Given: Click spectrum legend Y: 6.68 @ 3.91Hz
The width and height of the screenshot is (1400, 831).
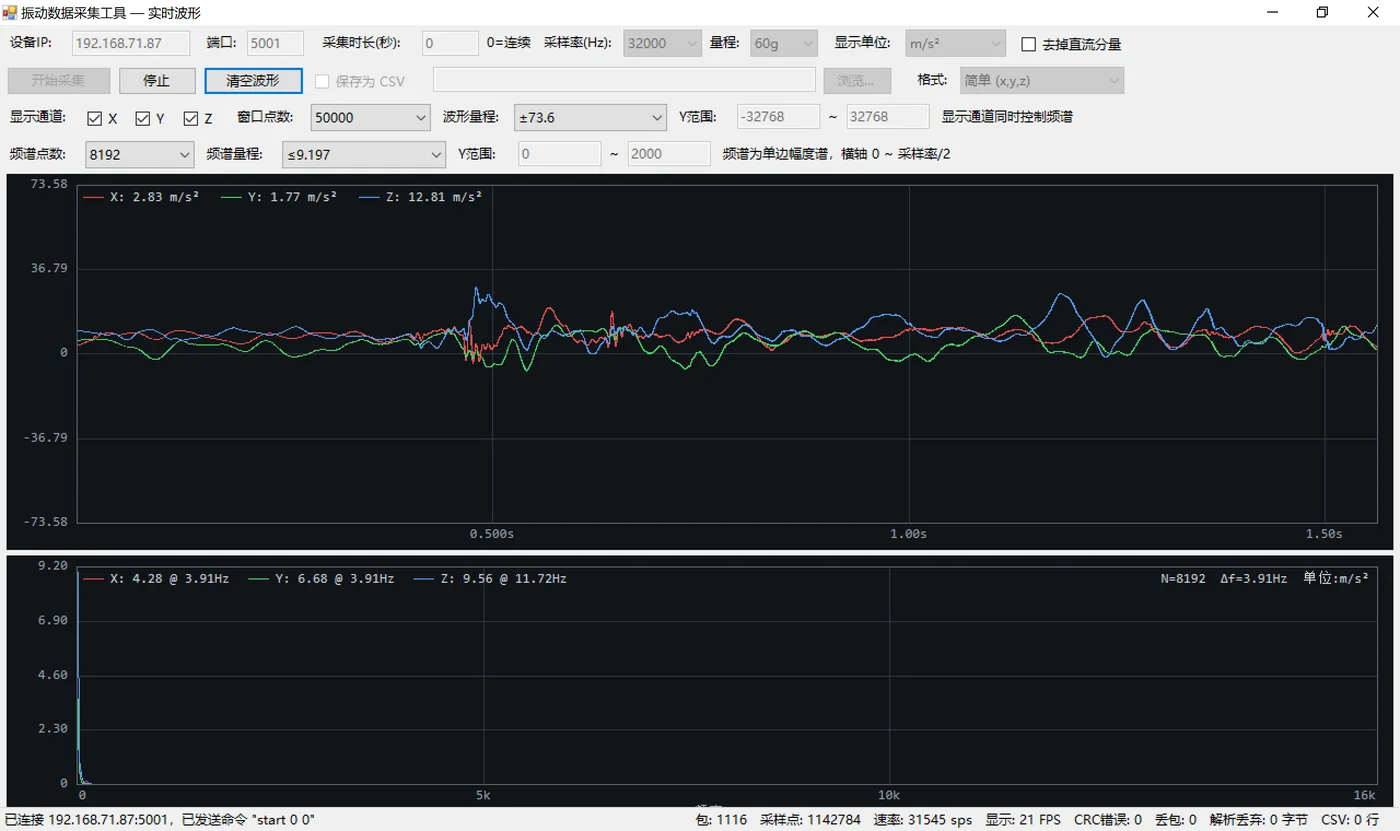Looking at the screenshot, I should point(321,578).
